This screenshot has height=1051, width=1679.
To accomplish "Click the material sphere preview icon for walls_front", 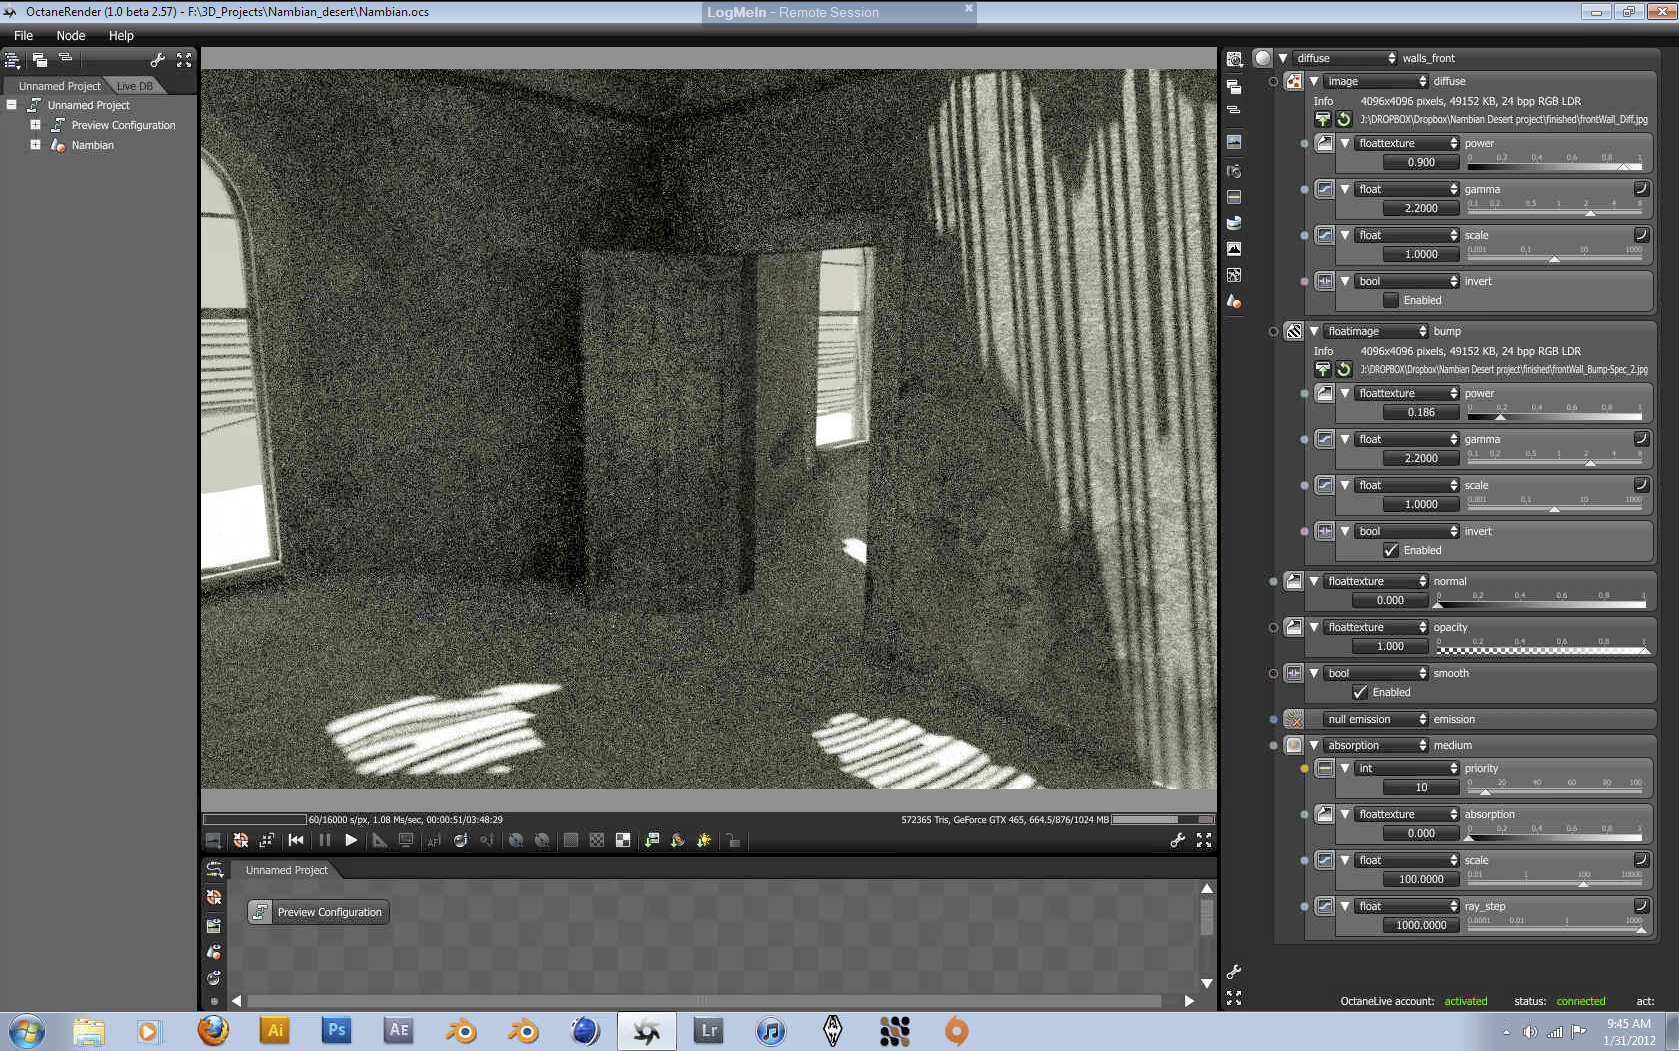I will 1263,58.
